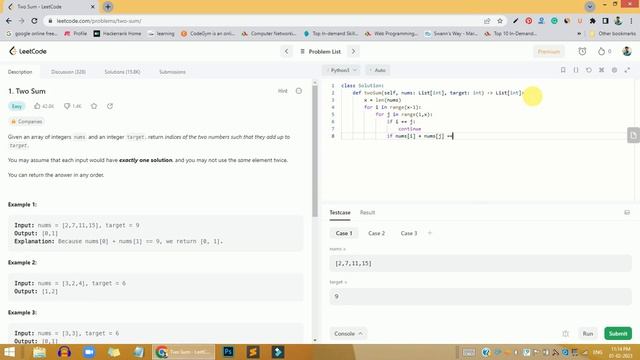Click the Premium button

(x=549, y=51)
